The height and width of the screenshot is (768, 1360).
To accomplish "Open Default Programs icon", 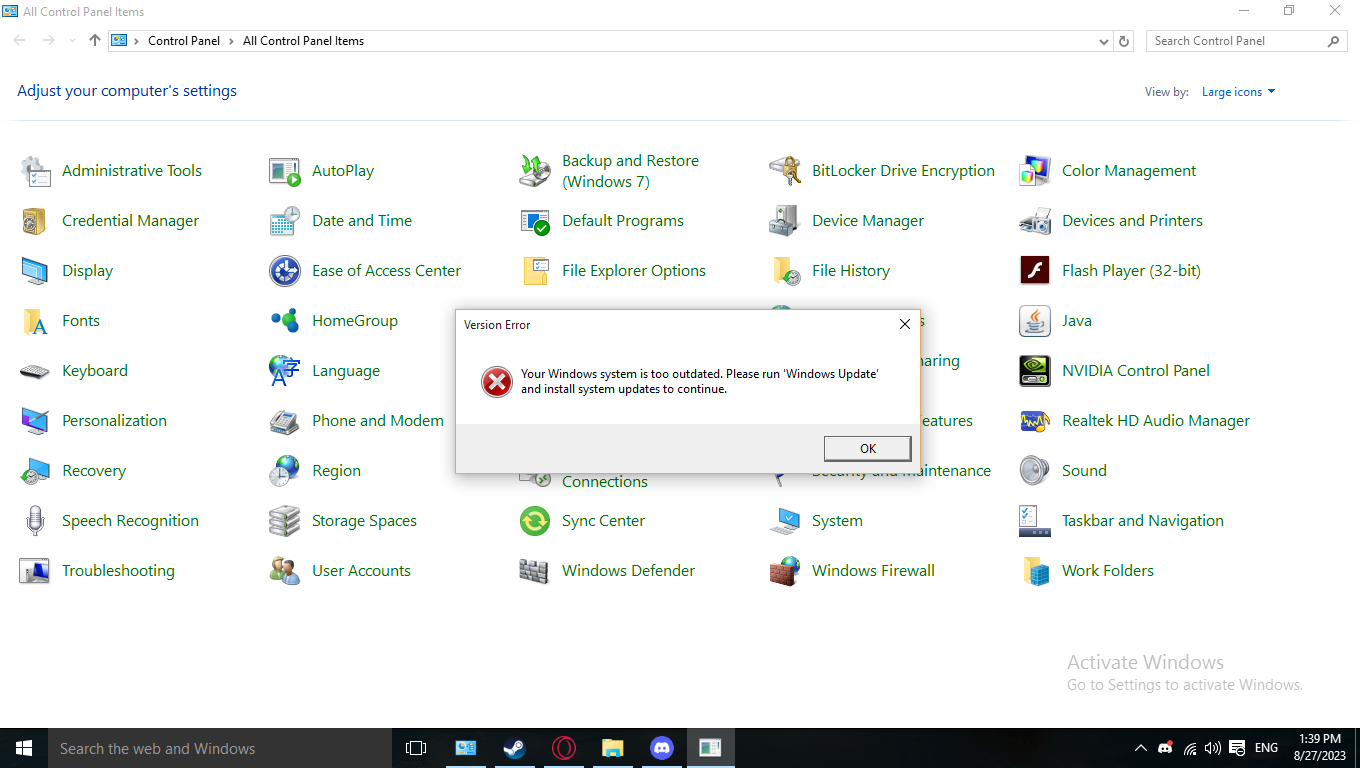I will [535, 221].
